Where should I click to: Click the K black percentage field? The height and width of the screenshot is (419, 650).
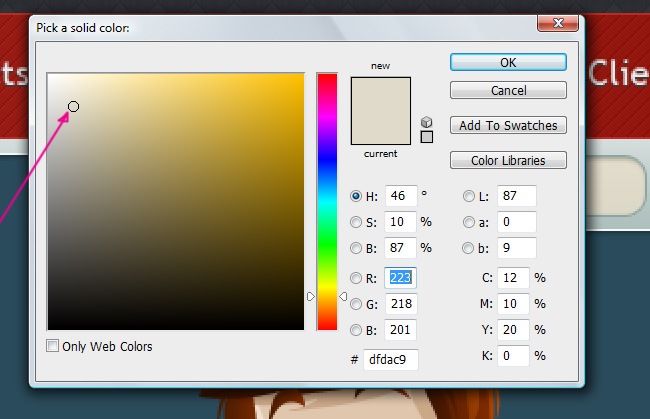[x=513, y=356]
